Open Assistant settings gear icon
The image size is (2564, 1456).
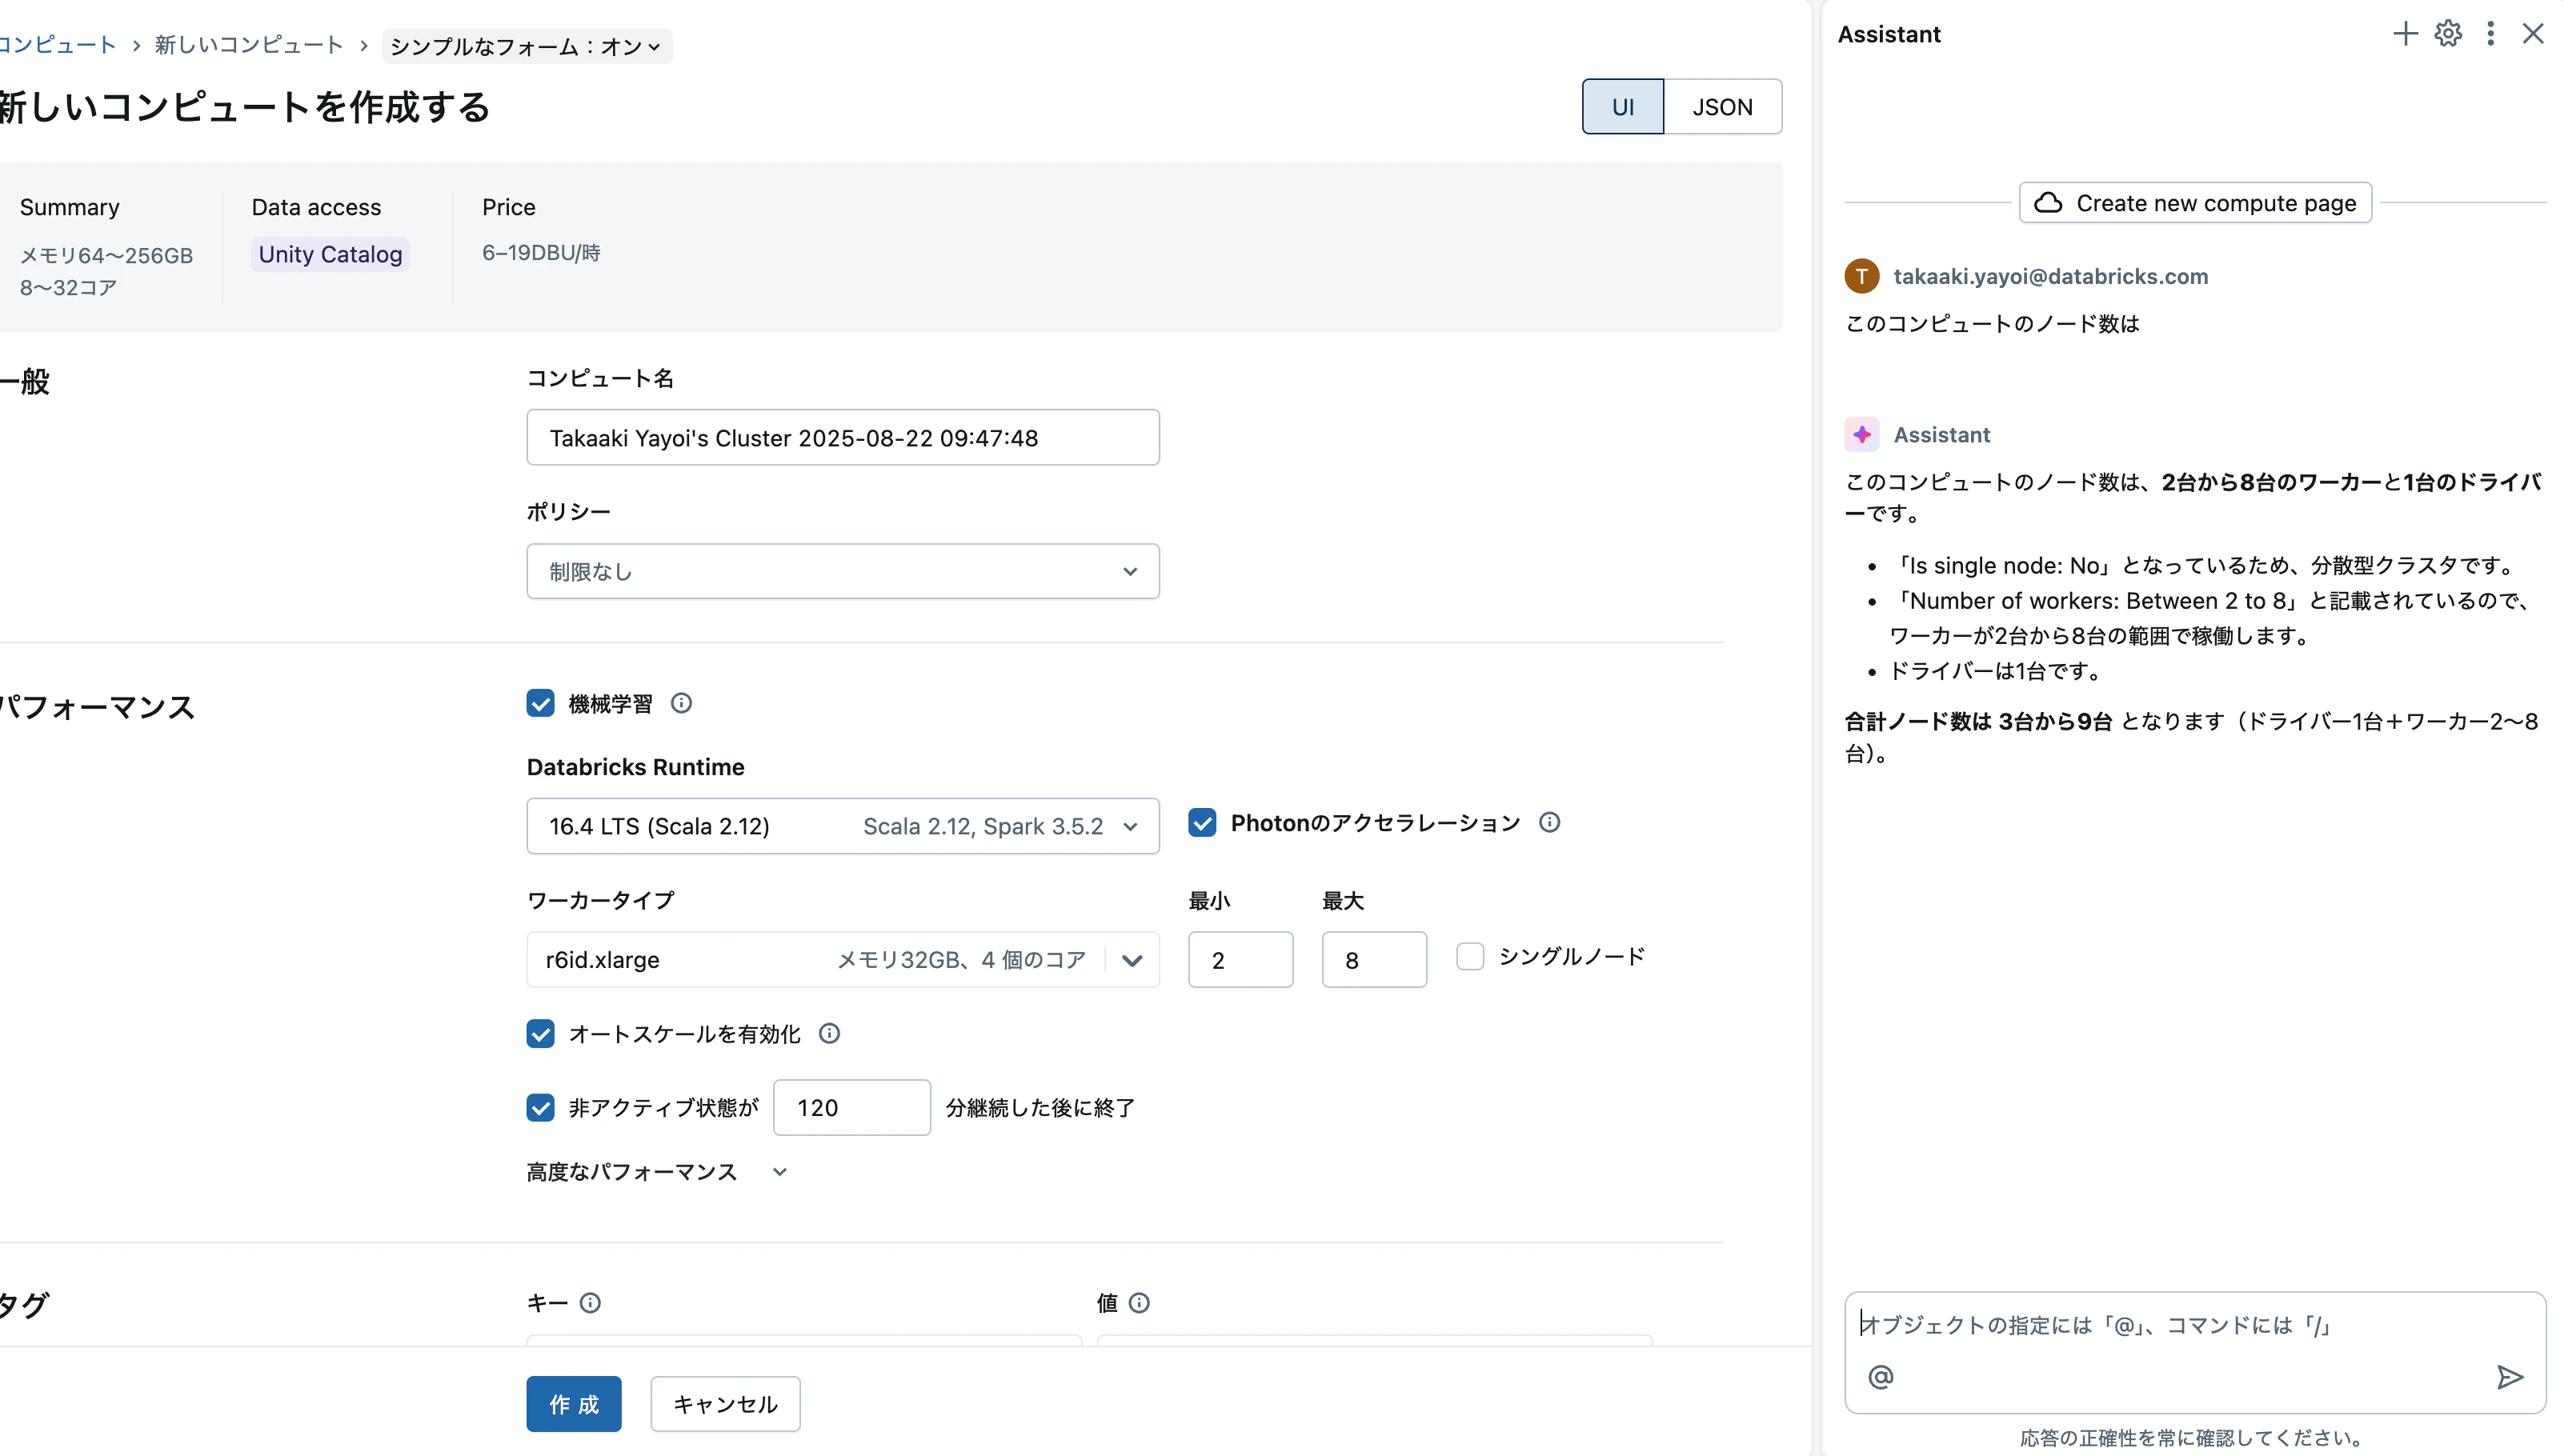pyautogui.click(x=2448, y=34)
